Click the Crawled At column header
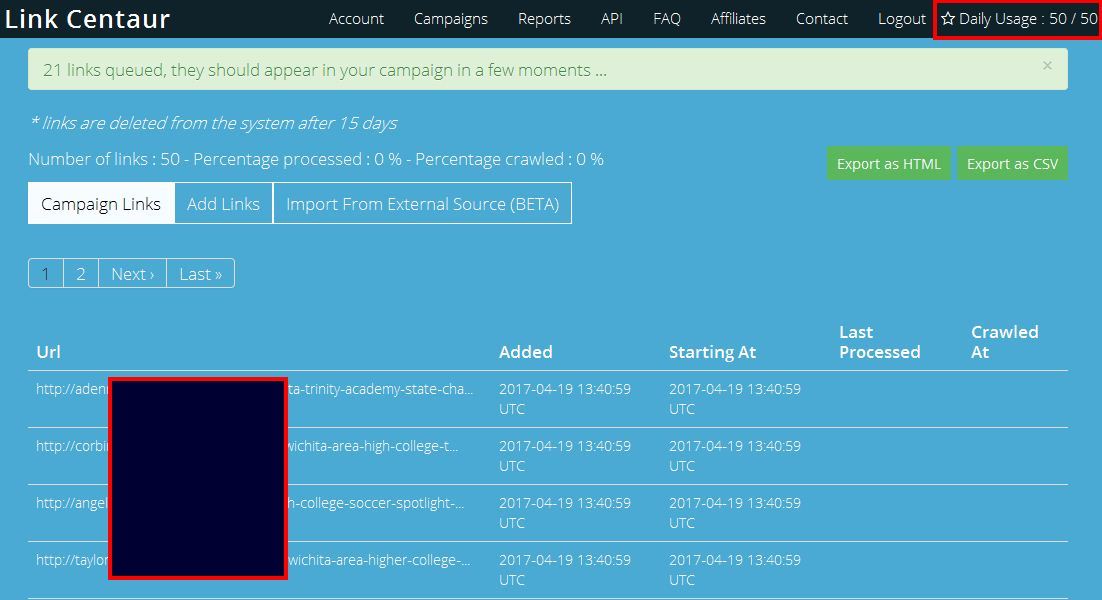 click(x=1005, y=342)
